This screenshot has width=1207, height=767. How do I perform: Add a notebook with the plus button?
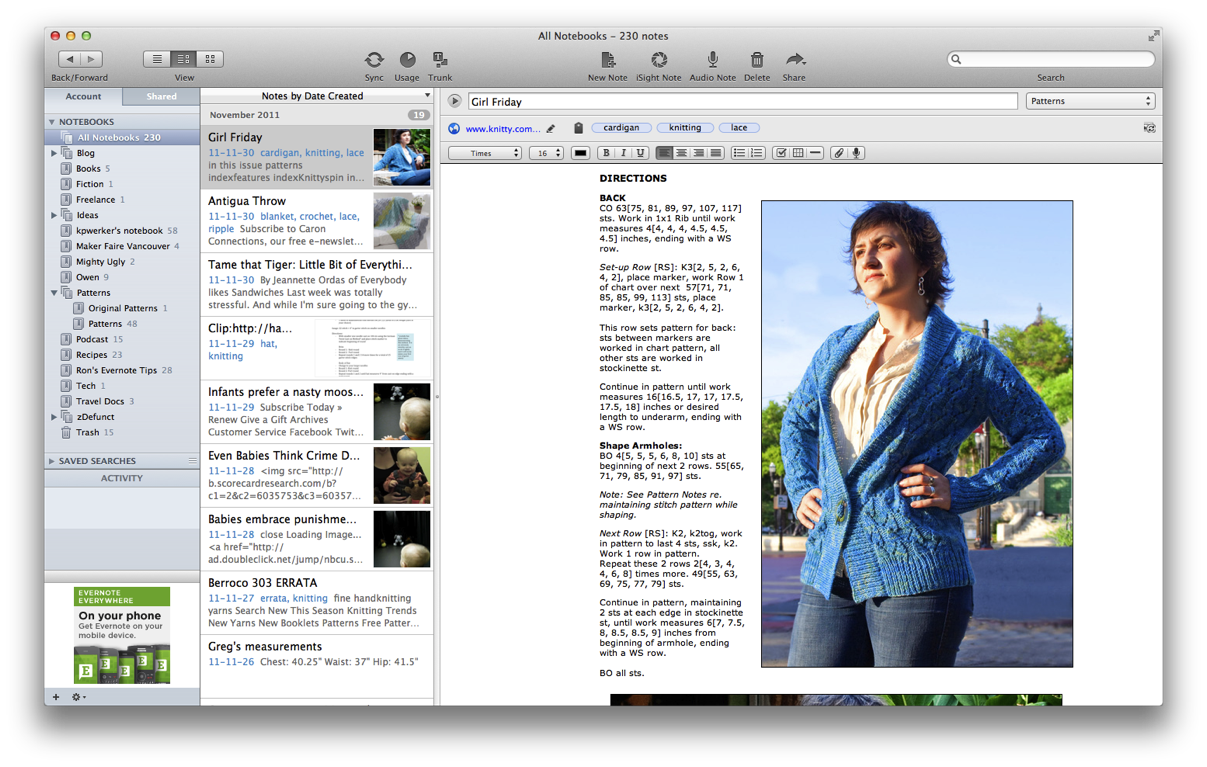pyautogui.click(x=56, y=697)
